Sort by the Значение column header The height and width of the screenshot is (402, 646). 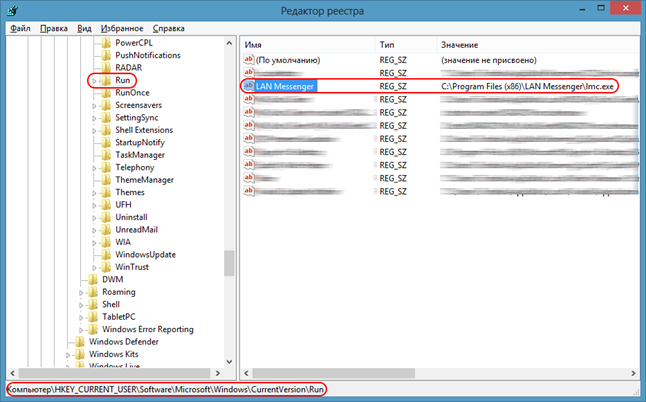click(538, 45)
